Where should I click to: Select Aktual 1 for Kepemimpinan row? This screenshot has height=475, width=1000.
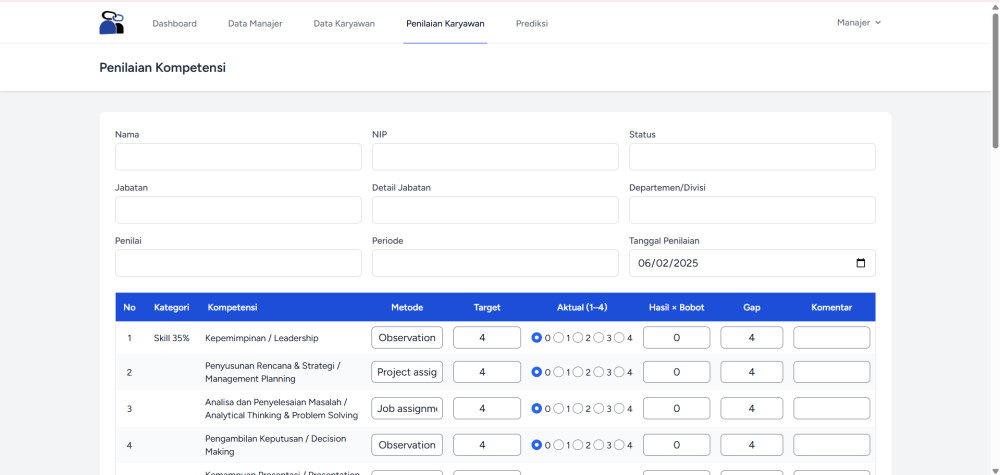(x=558, y=338)
